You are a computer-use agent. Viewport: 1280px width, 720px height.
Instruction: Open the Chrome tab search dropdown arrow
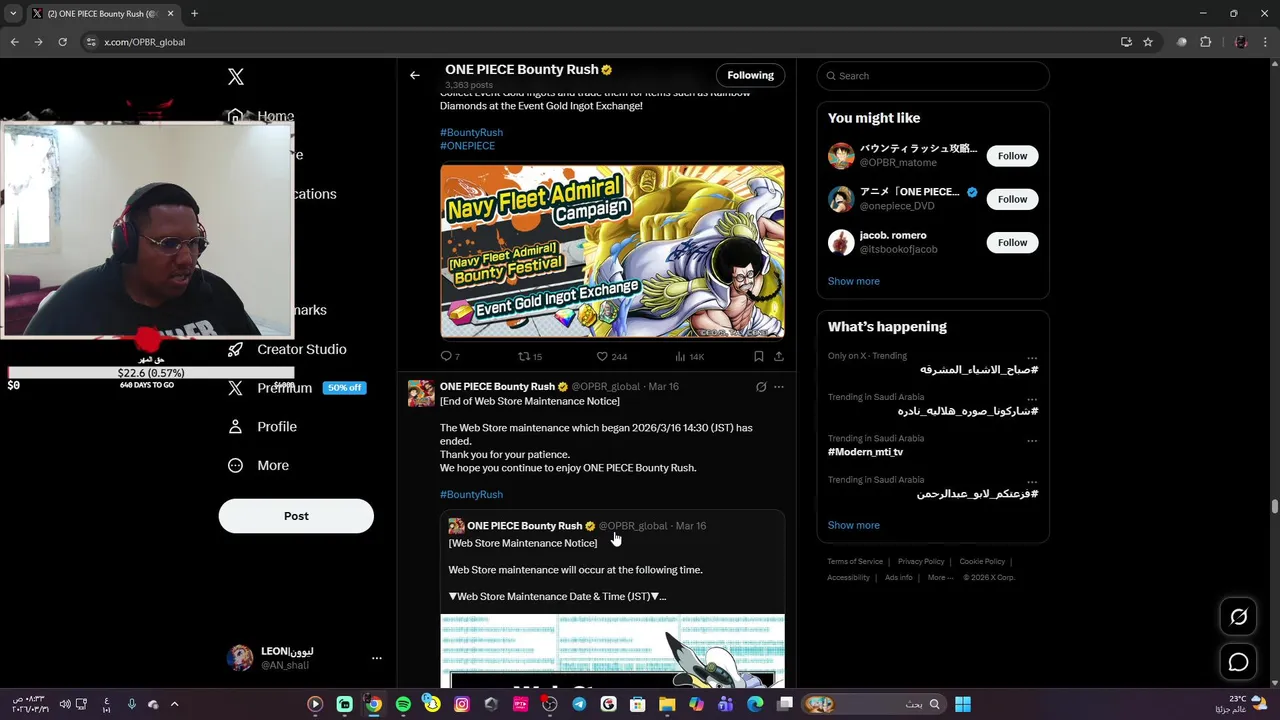(x=13, y=14)
